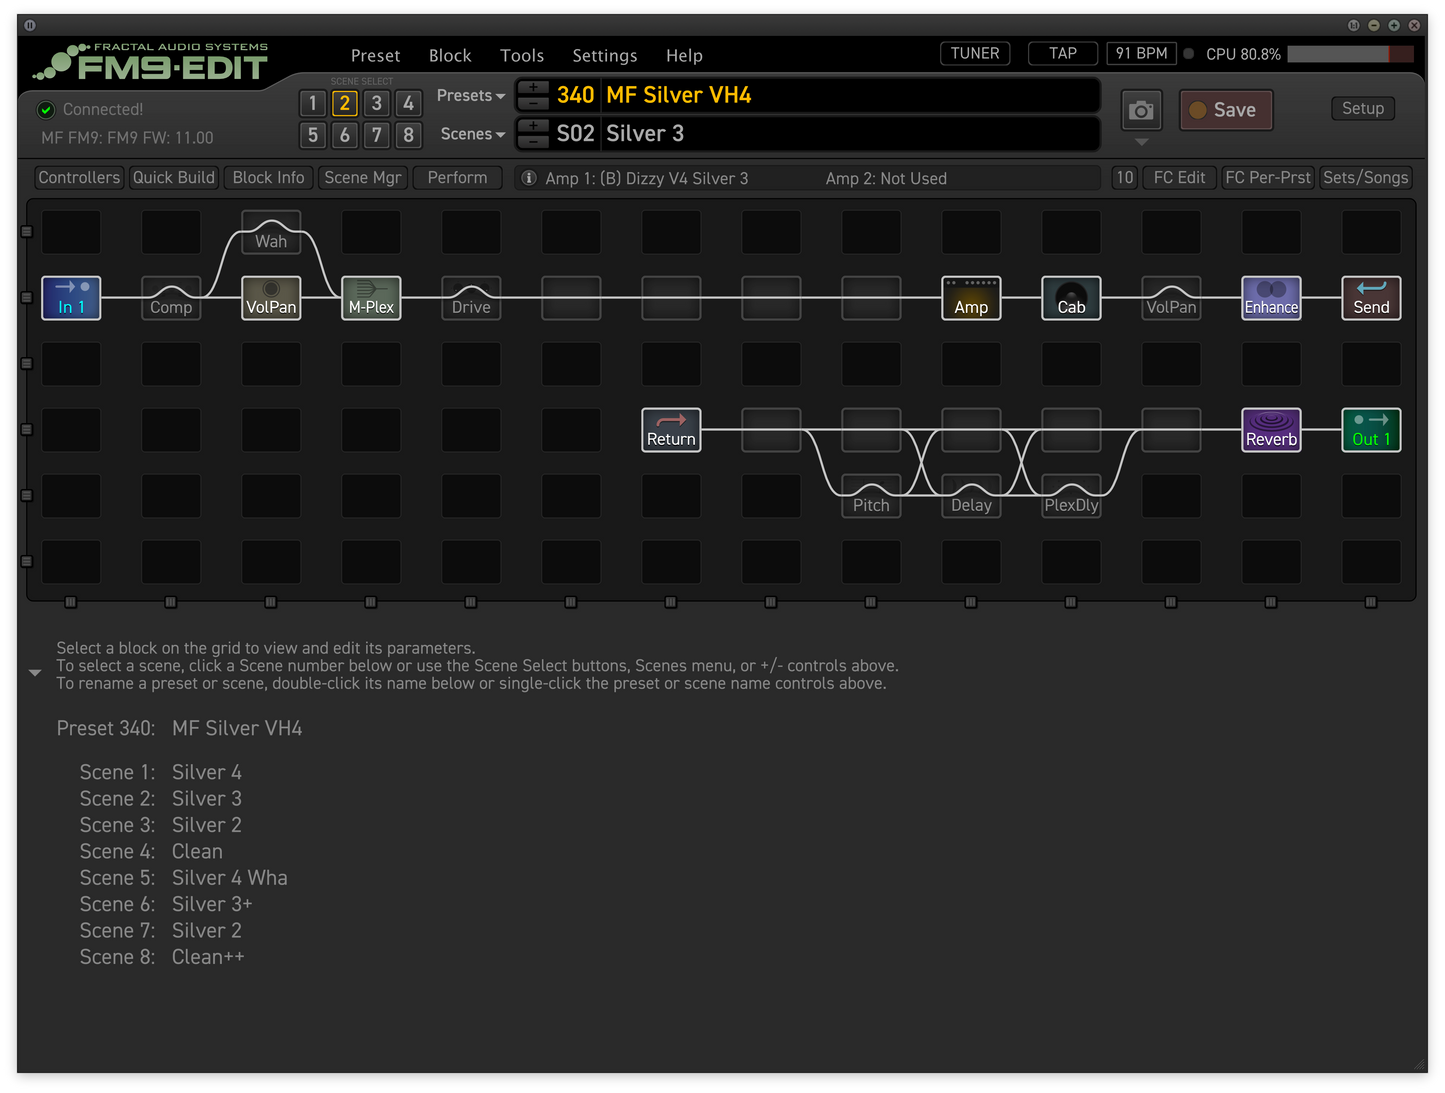Choose Scene Select button 2

click(x=345, y=103)
